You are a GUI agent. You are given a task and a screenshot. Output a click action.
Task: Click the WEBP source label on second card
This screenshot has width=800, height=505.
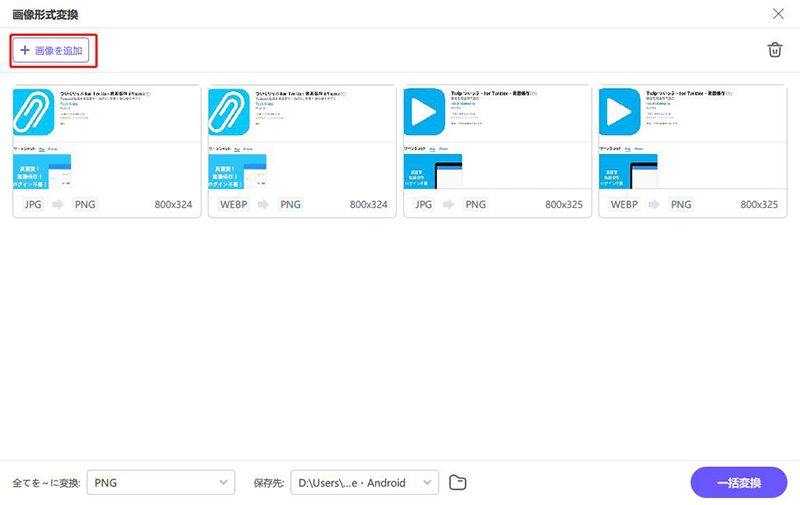point(234,205)
